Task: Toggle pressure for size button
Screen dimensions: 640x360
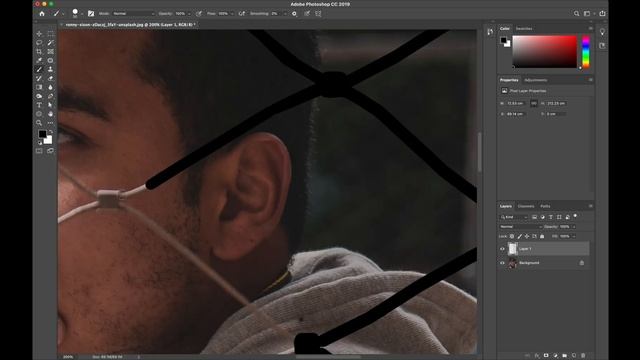Action: tap(307, 13)
